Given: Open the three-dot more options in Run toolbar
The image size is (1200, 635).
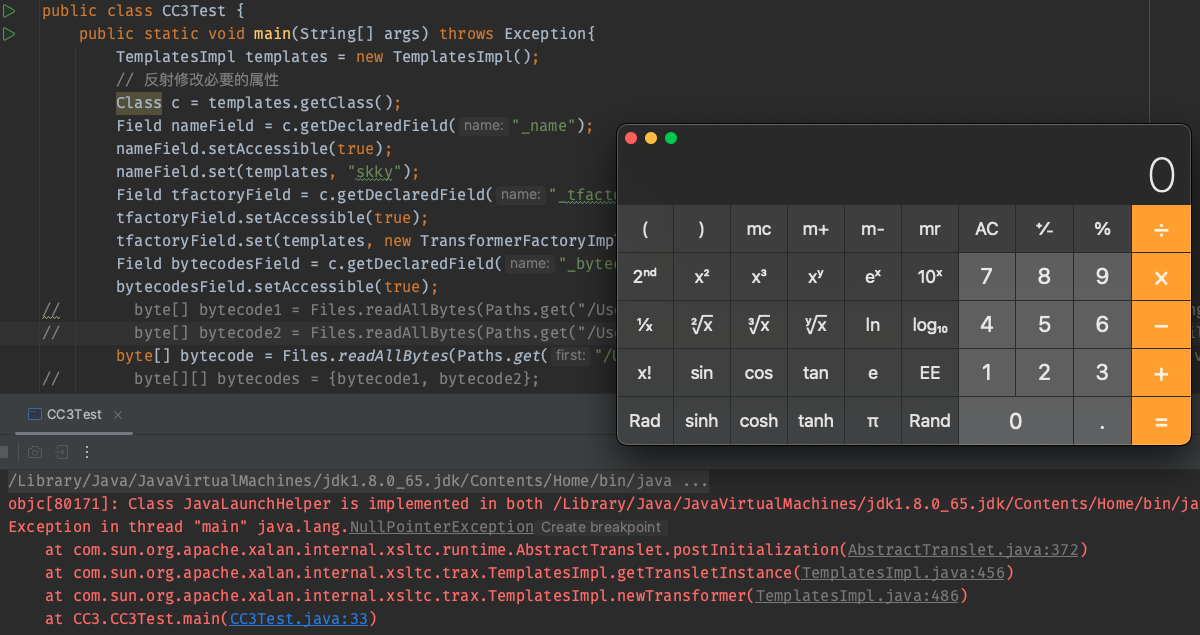Looking at the screenshot, I should [x=87, y=452].
